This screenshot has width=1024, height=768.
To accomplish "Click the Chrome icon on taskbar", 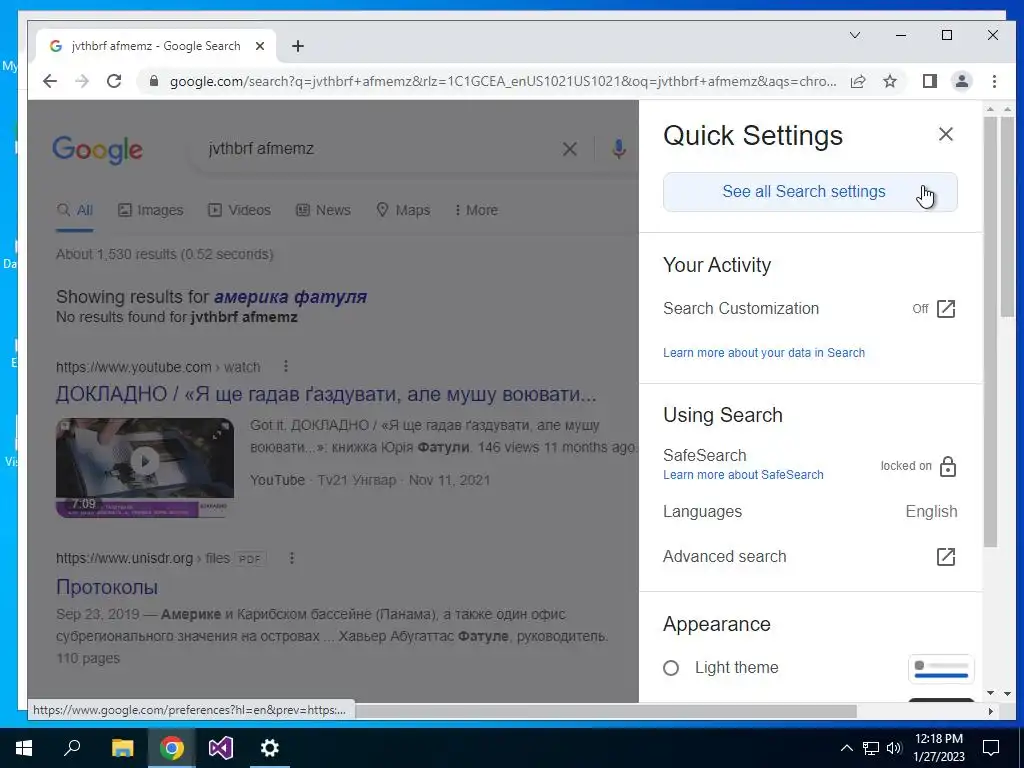I will tap(171, 748).
